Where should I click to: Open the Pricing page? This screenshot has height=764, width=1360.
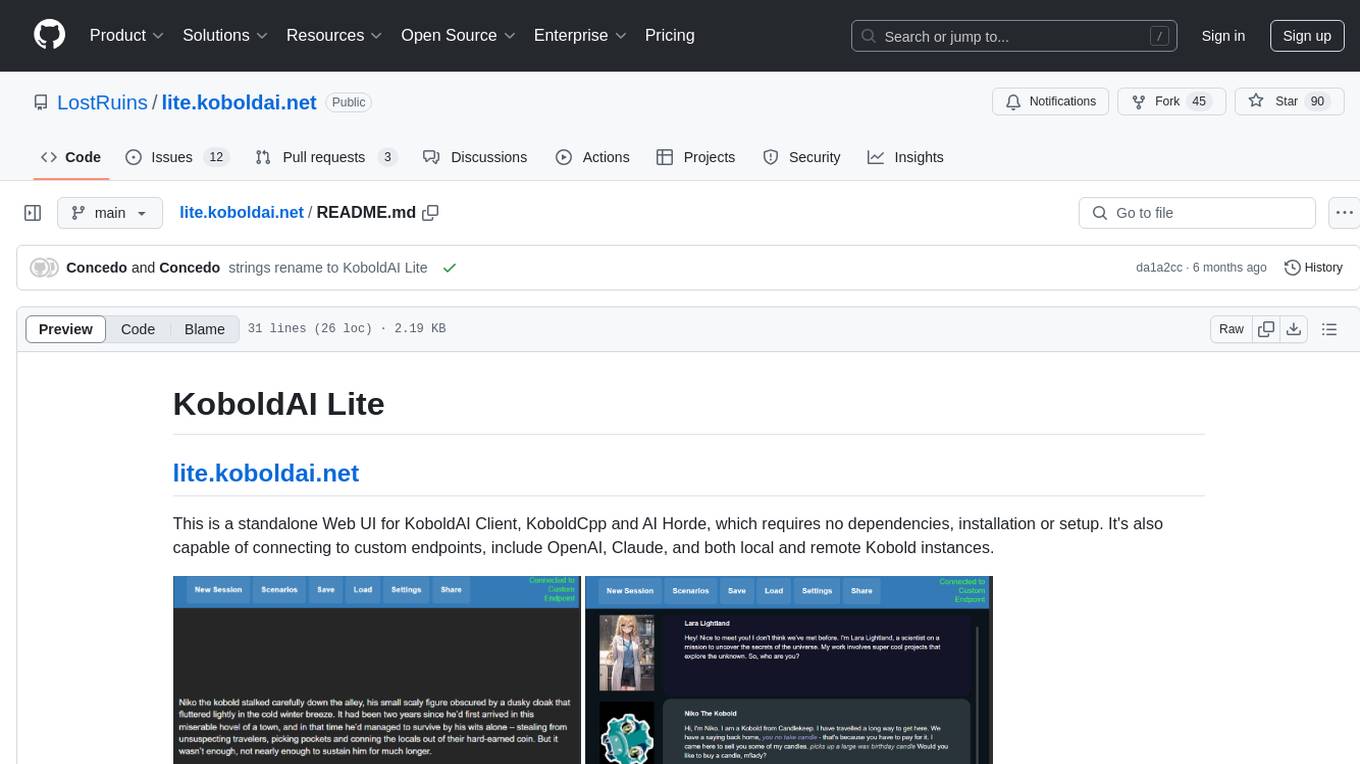[x=670, y=35]
